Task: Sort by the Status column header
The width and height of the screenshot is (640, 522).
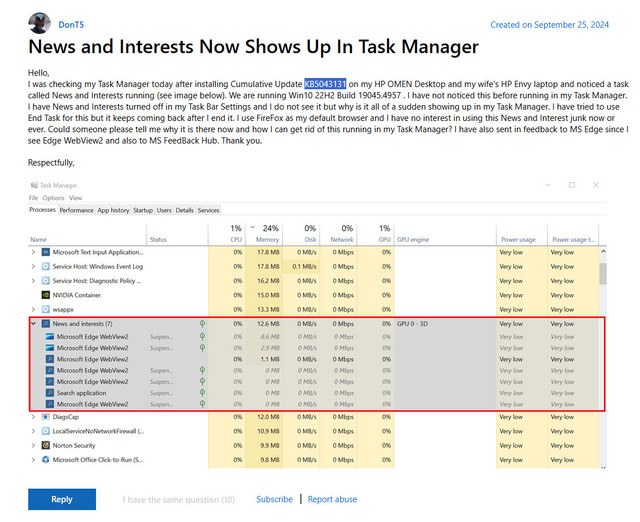Action: point(158,240)
